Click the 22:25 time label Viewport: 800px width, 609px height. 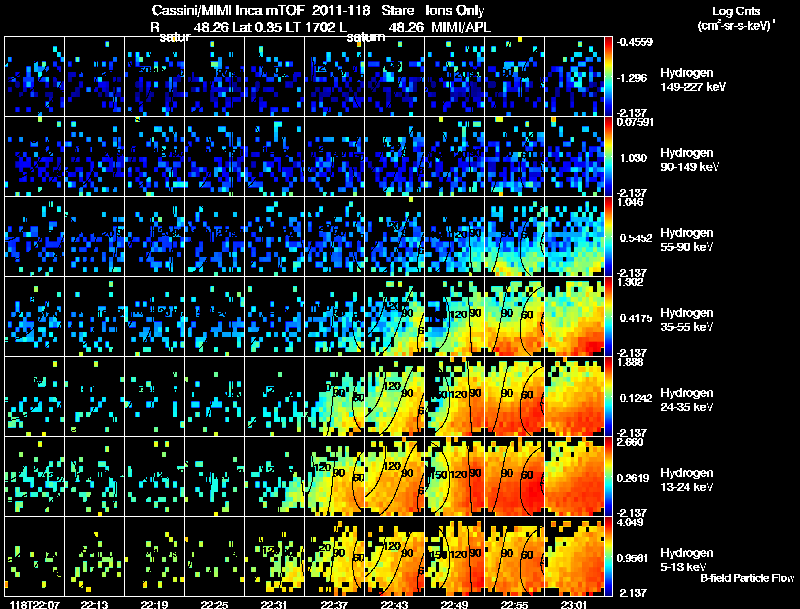pos(214,604)
